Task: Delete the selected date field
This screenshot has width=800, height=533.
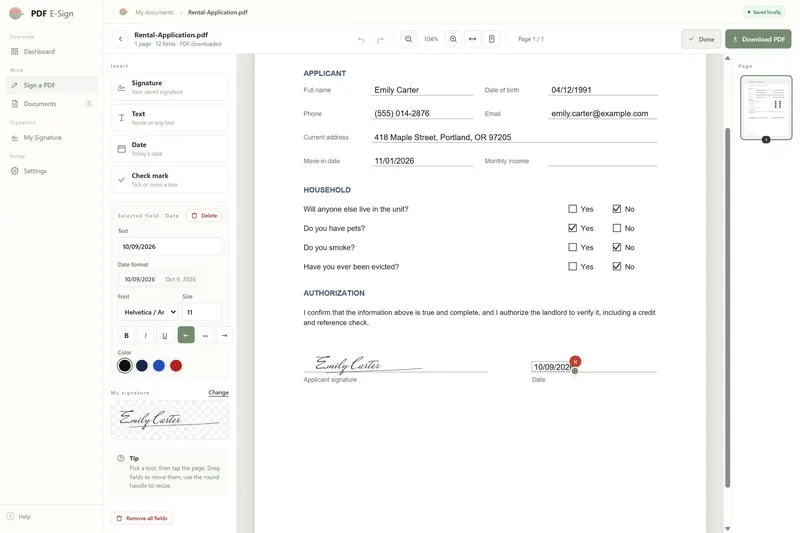Action: point(204,216)
